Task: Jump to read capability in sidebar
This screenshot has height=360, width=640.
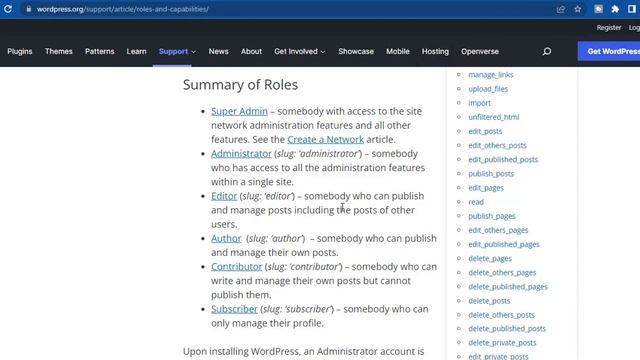Action: click(476, 202)
